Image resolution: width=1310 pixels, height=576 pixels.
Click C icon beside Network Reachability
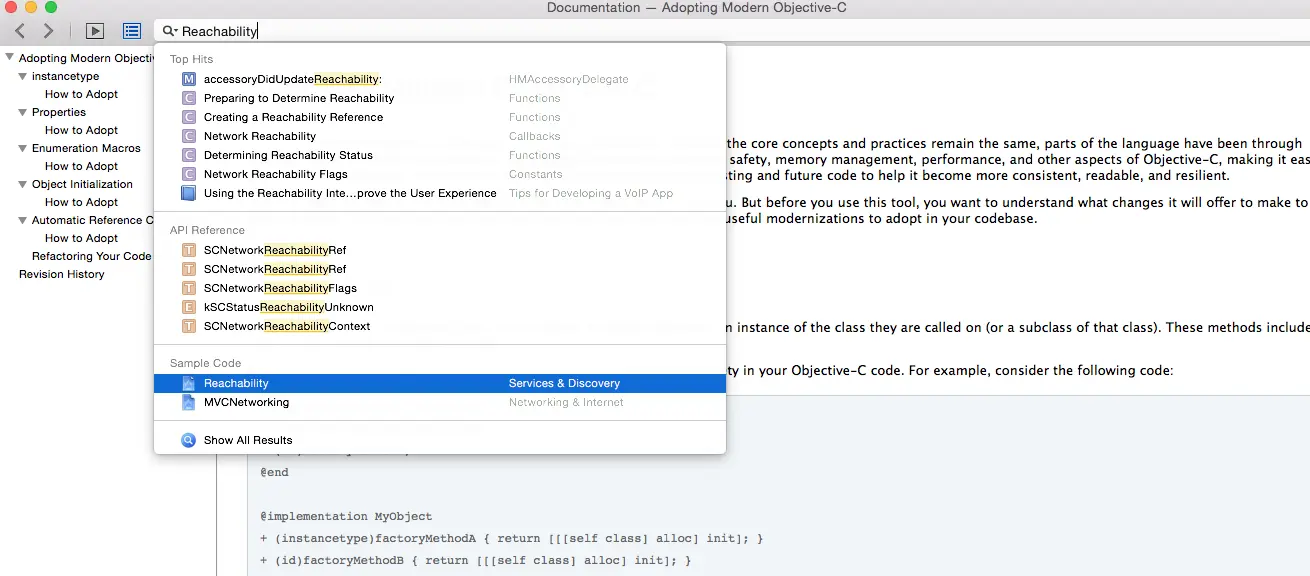189,136
